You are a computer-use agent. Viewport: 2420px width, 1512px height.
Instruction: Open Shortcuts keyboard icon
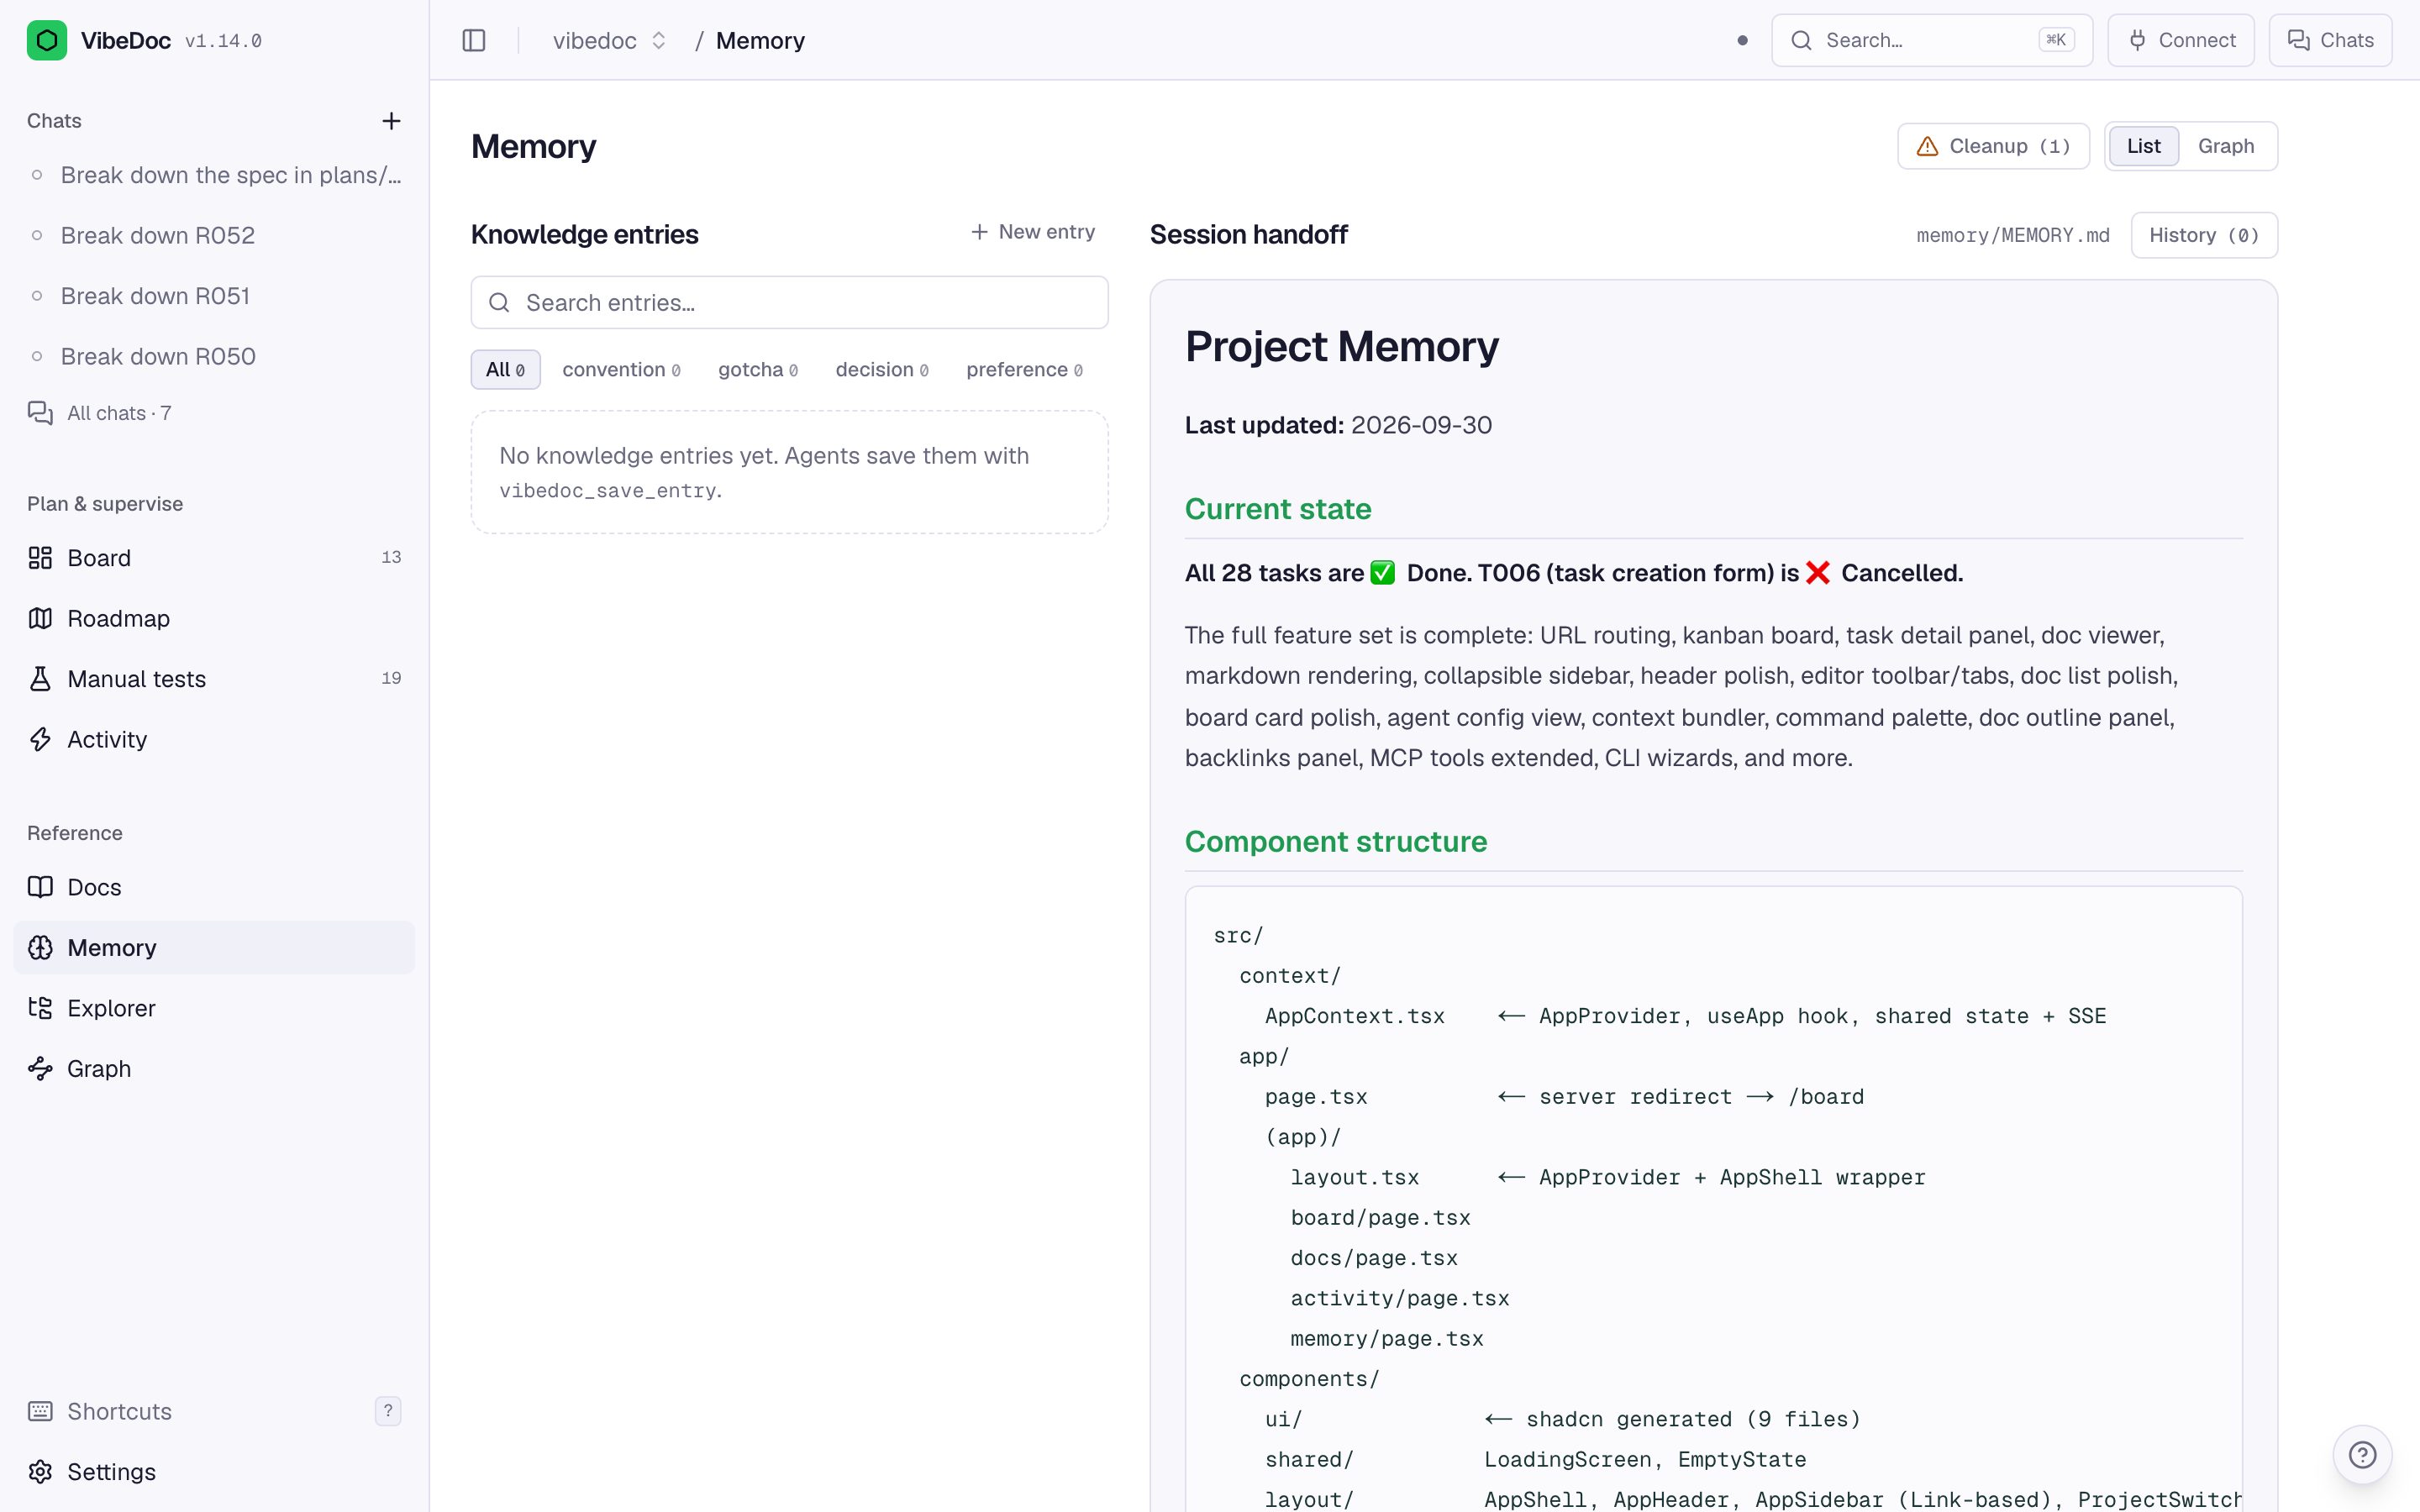(x=40, y=1411)
